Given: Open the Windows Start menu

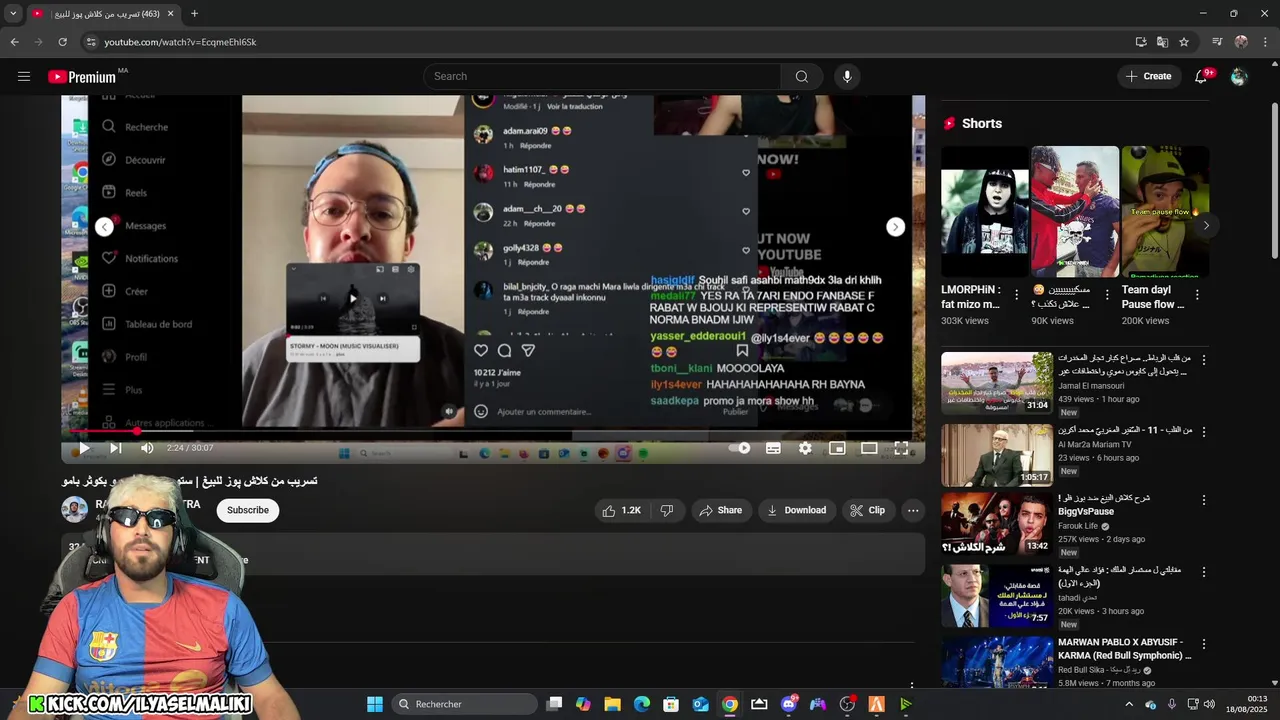Looking at the screenshot, I should [x=375, y=704].
